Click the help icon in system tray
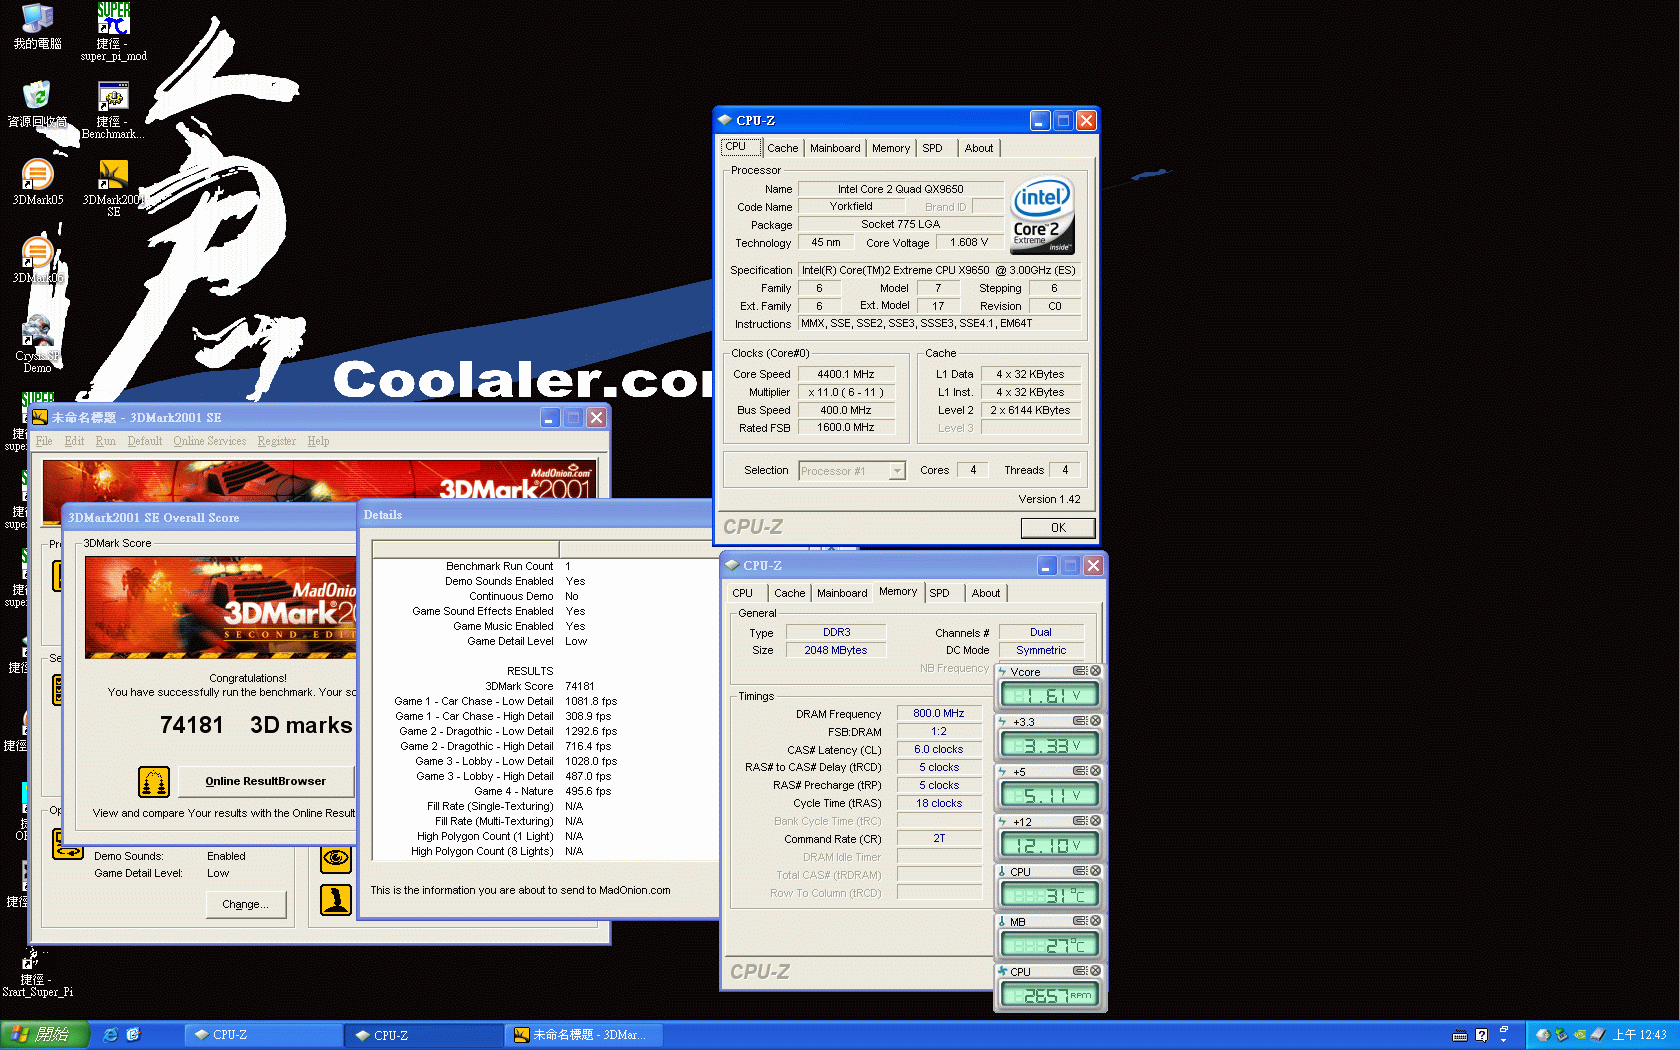This screenshot has height=1050, width=1680. [x=1482, y=1035]
